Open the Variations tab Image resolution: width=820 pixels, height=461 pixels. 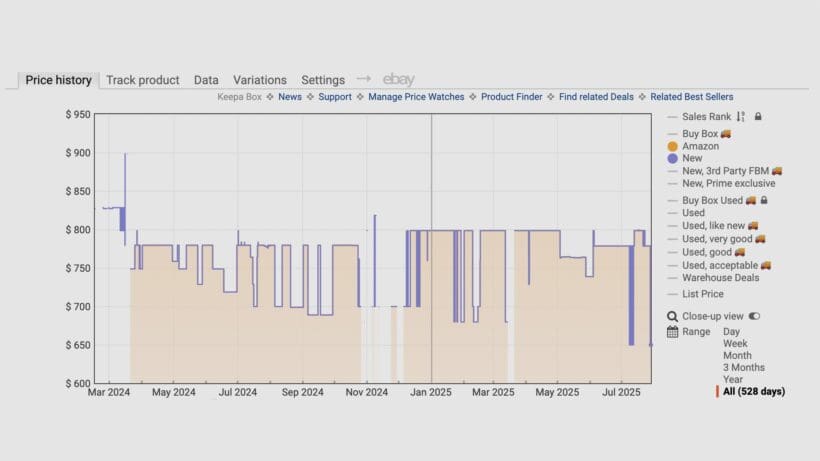260,80
